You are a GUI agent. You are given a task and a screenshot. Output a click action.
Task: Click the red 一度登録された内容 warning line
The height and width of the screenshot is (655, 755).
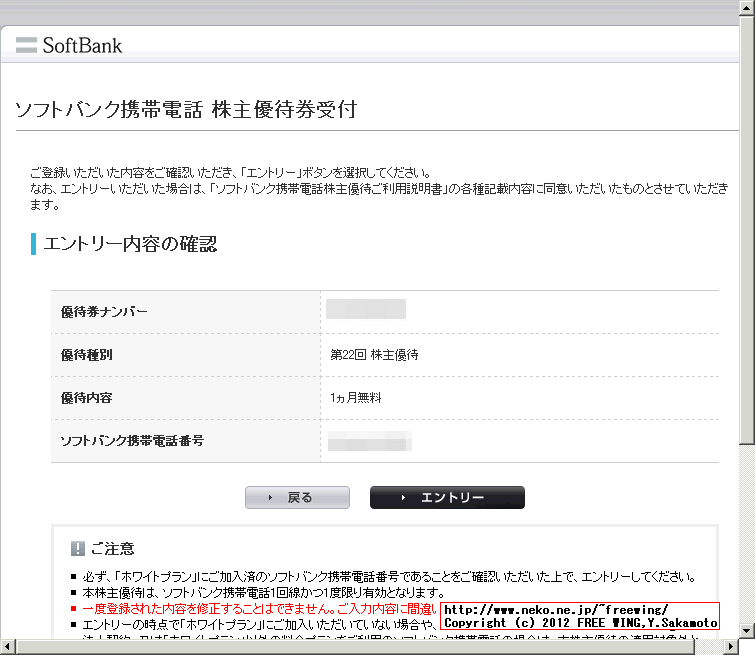click(260, 609)
